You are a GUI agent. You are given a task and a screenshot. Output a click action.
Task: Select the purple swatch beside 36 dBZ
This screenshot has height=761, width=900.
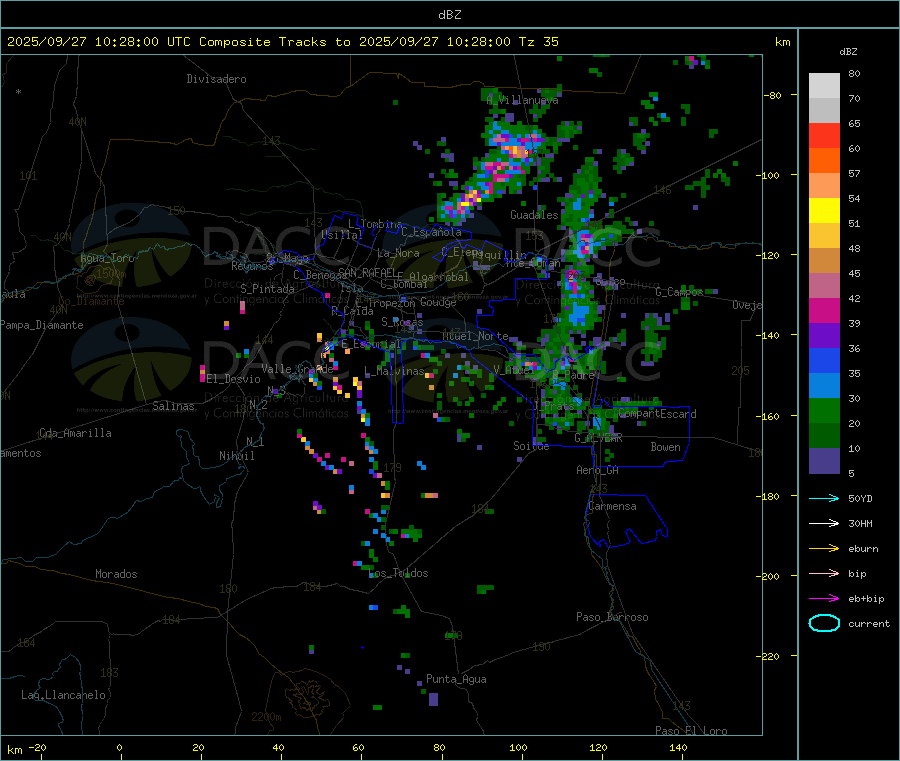[824, 336]
